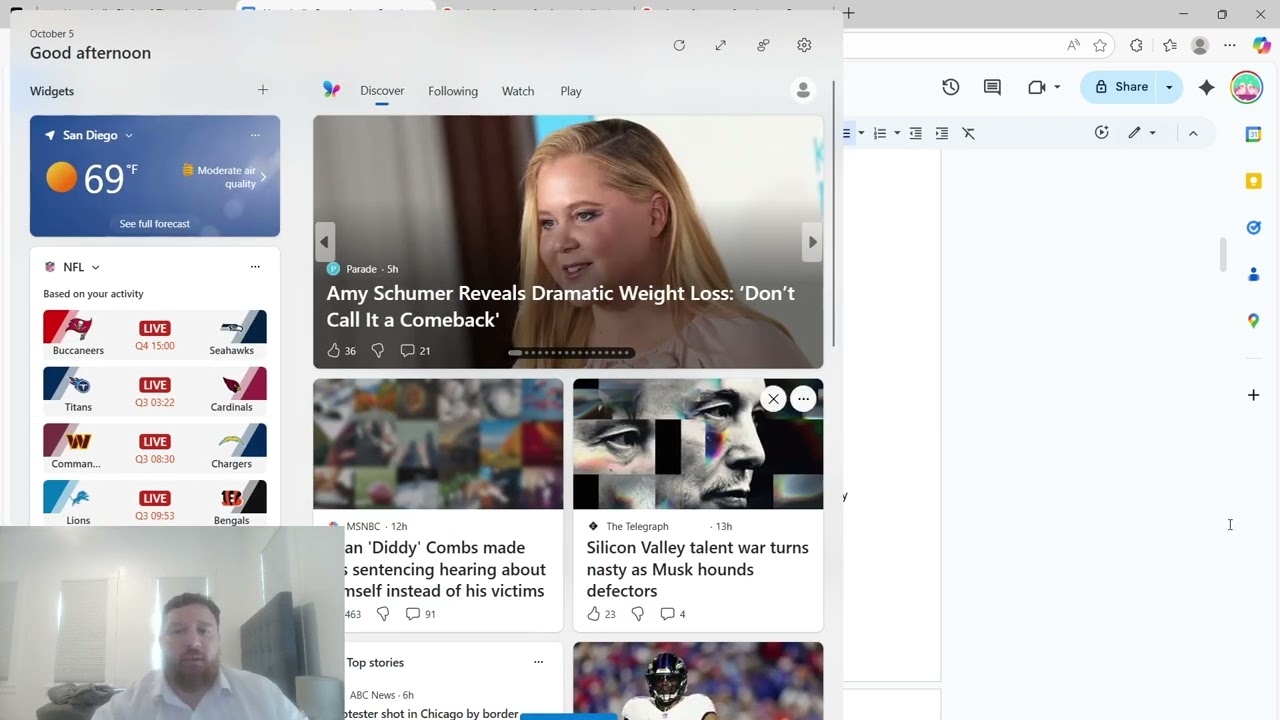Open comments on the Amy Schumer story

coord(415,350)
